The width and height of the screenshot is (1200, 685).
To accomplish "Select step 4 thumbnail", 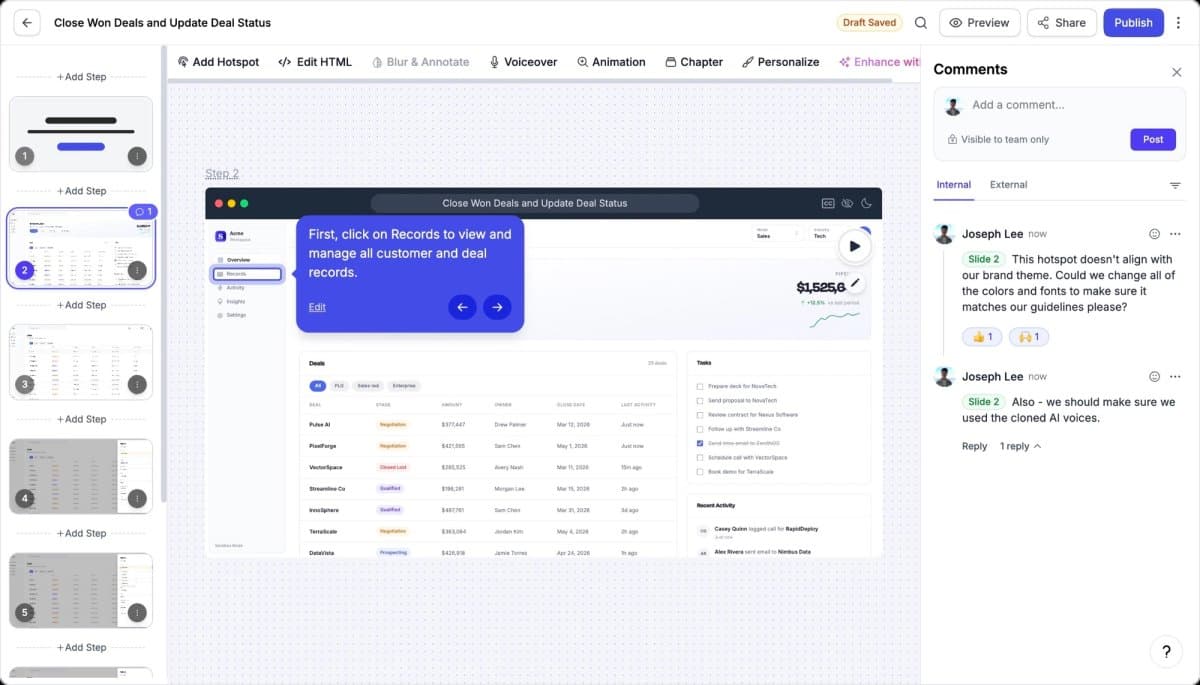I will [81, 476].
